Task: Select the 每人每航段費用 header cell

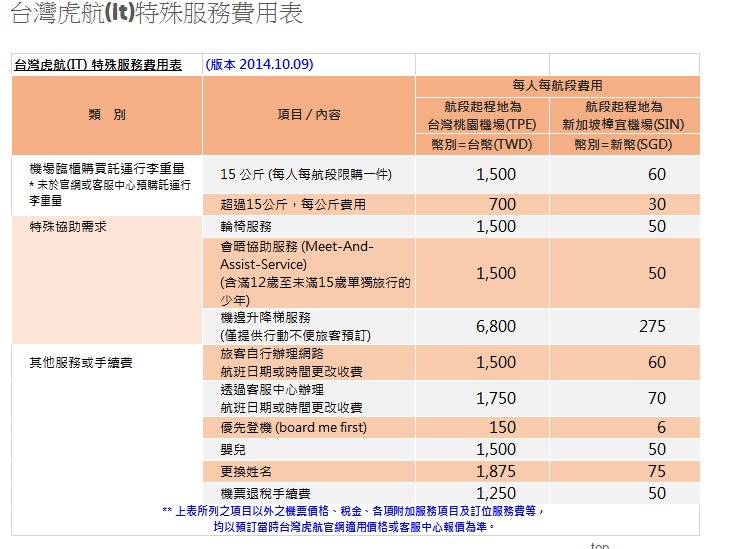Action: 557,86
